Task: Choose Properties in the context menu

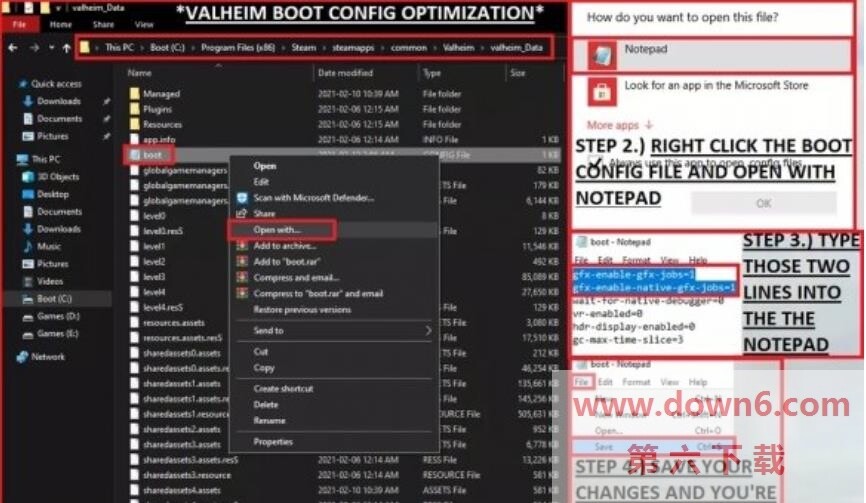Action: click(273, 442)
